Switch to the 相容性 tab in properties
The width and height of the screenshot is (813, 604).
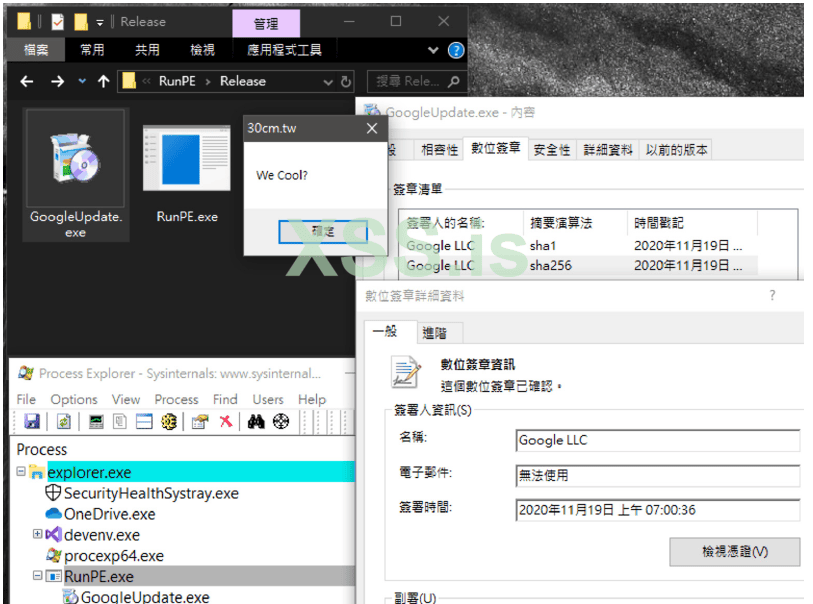pyautogui.click(x=439, y=150)
